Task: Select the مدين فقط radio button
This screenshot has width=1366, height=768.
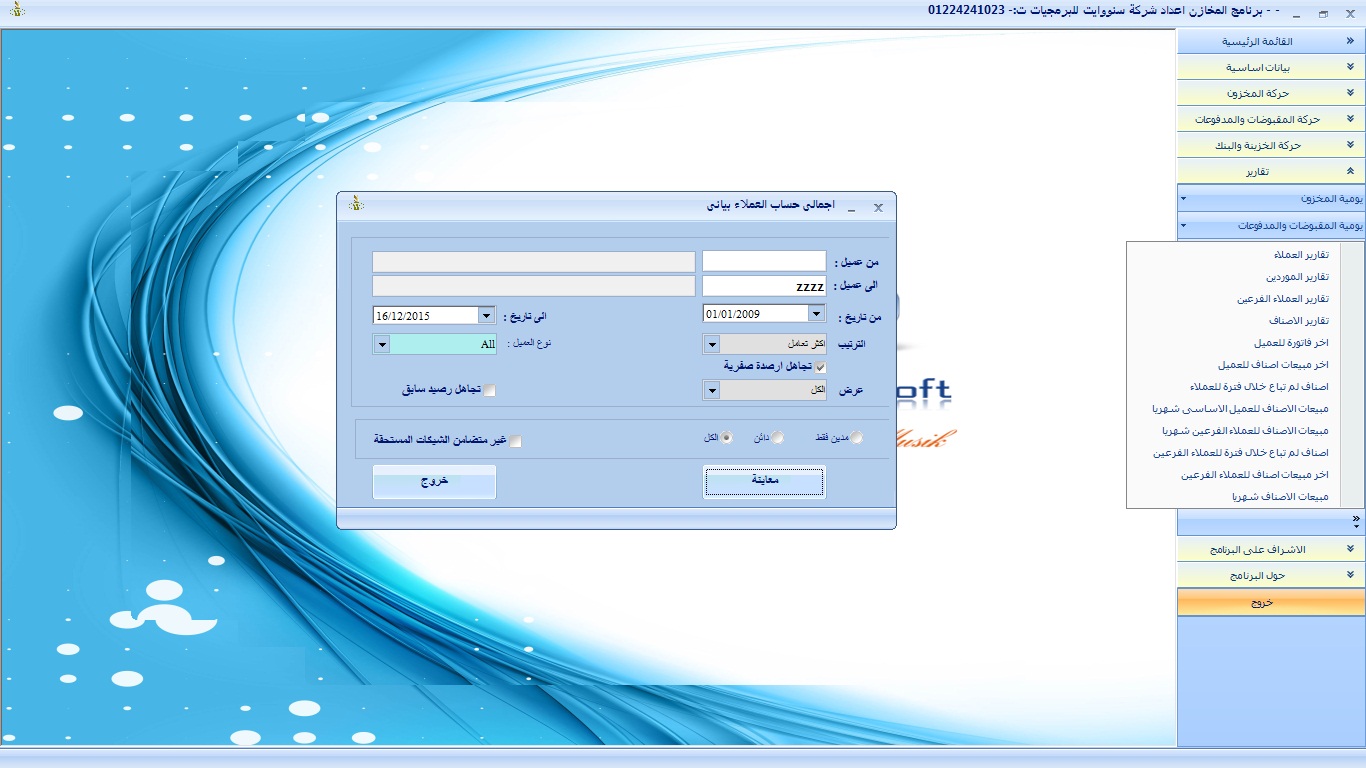Action: click(856, 437)
